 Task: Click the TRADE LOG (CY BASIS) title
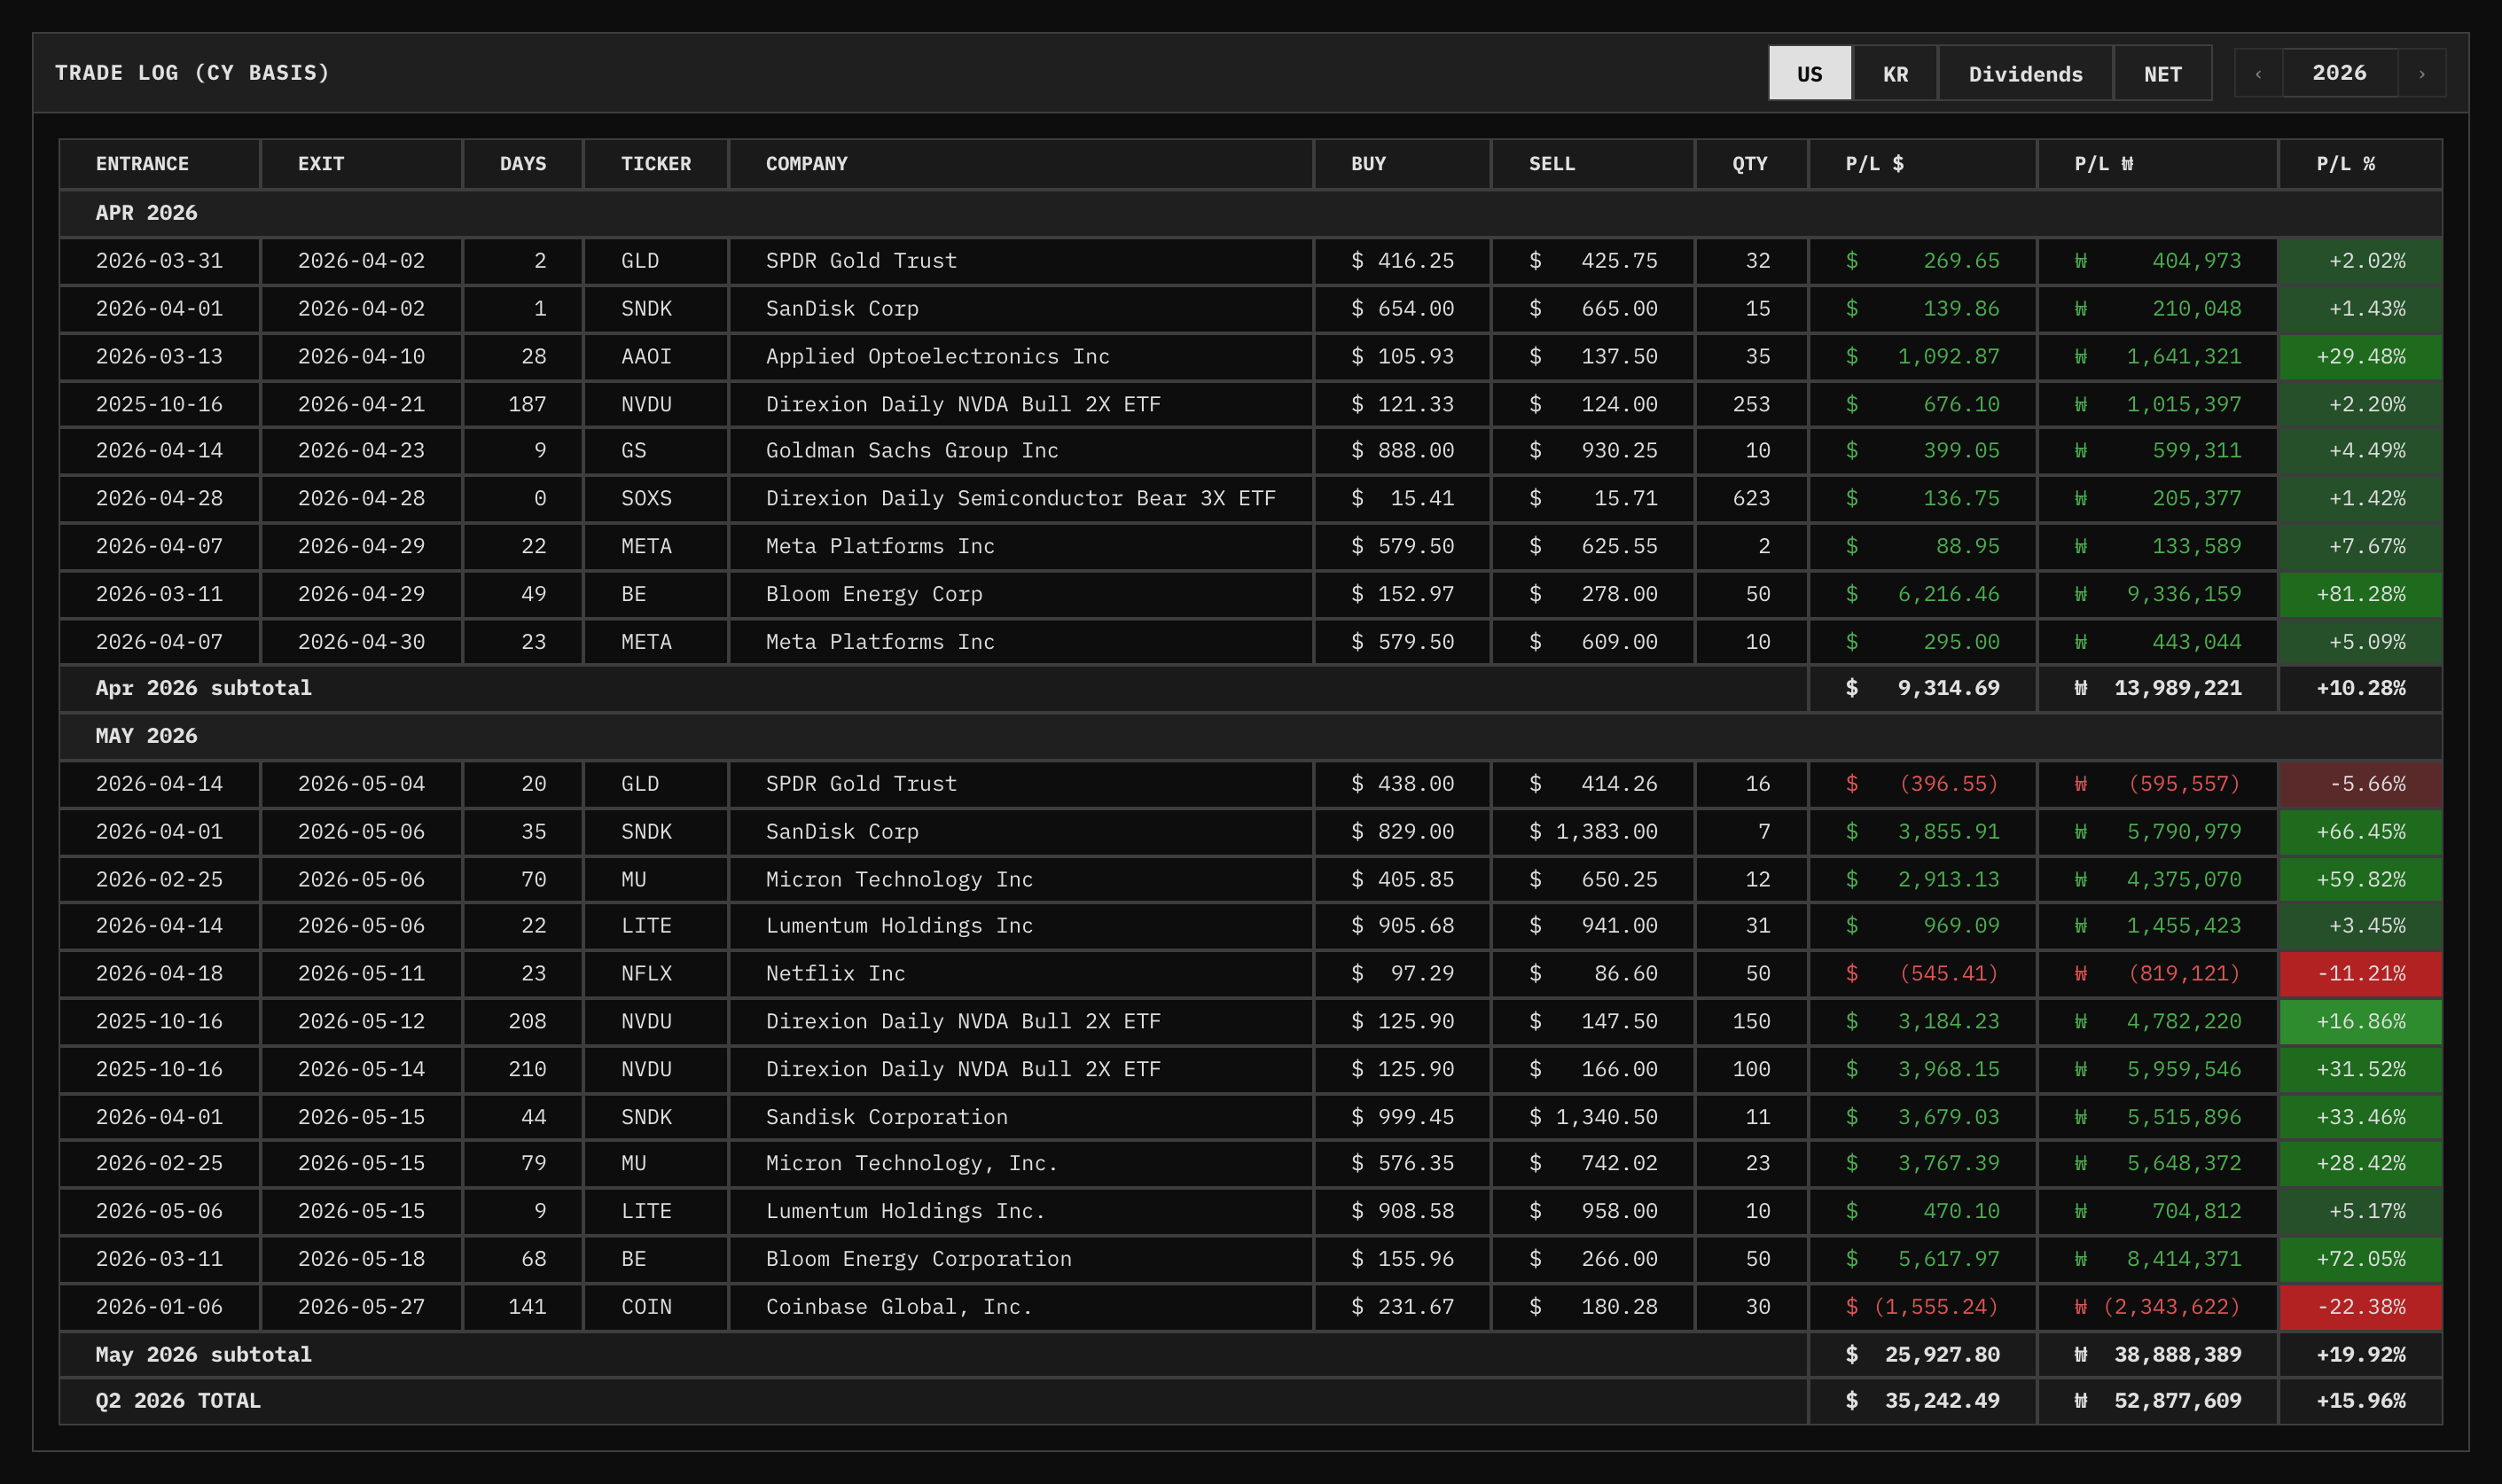click(192, 73)
